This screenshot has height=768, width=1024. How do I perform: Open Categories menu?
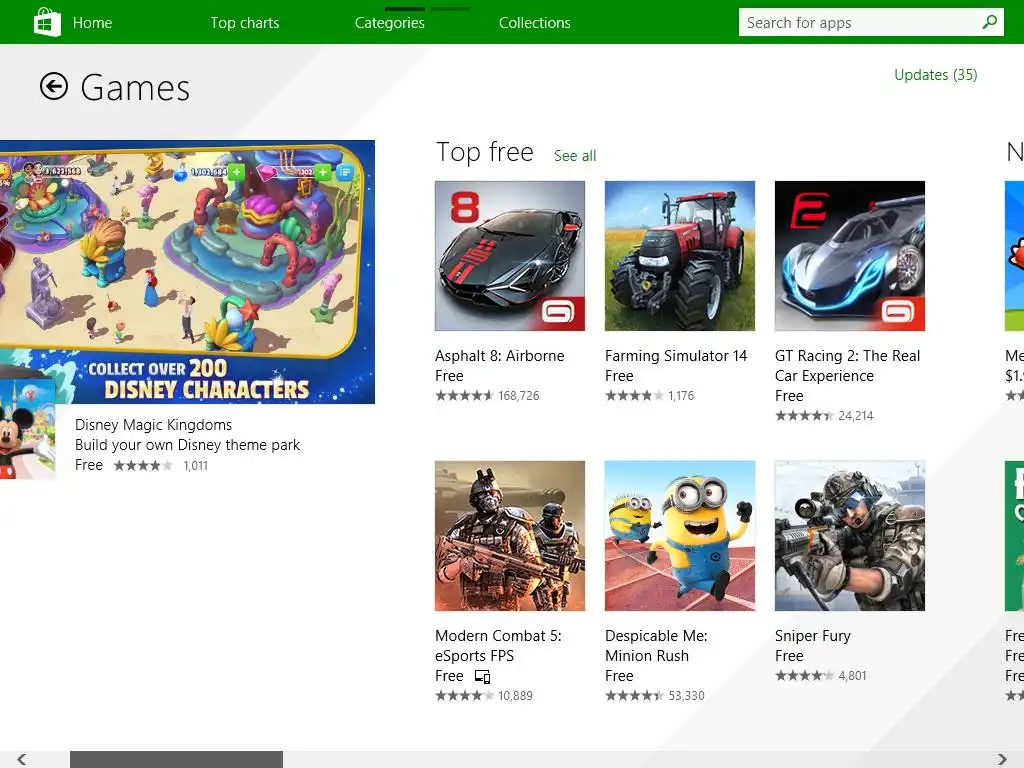coord(390,23)
